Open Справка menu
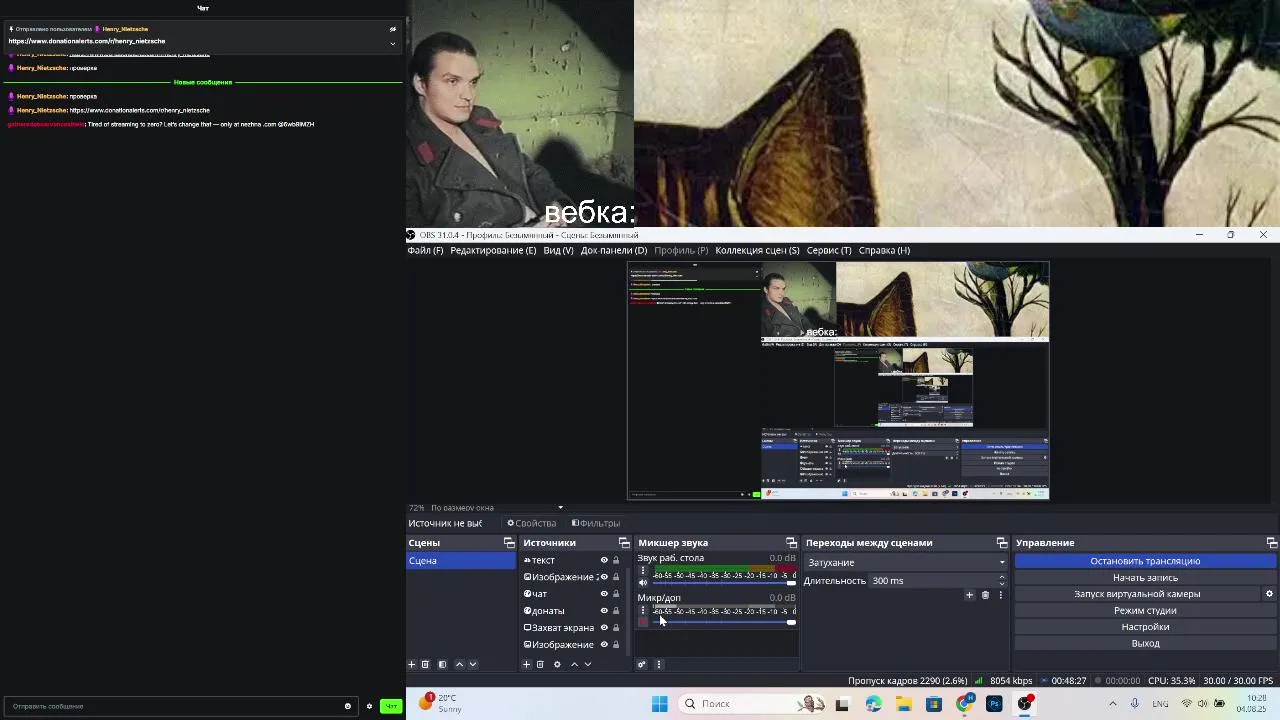This screenshot has height=720, width=1280. (x=884, y=250)
